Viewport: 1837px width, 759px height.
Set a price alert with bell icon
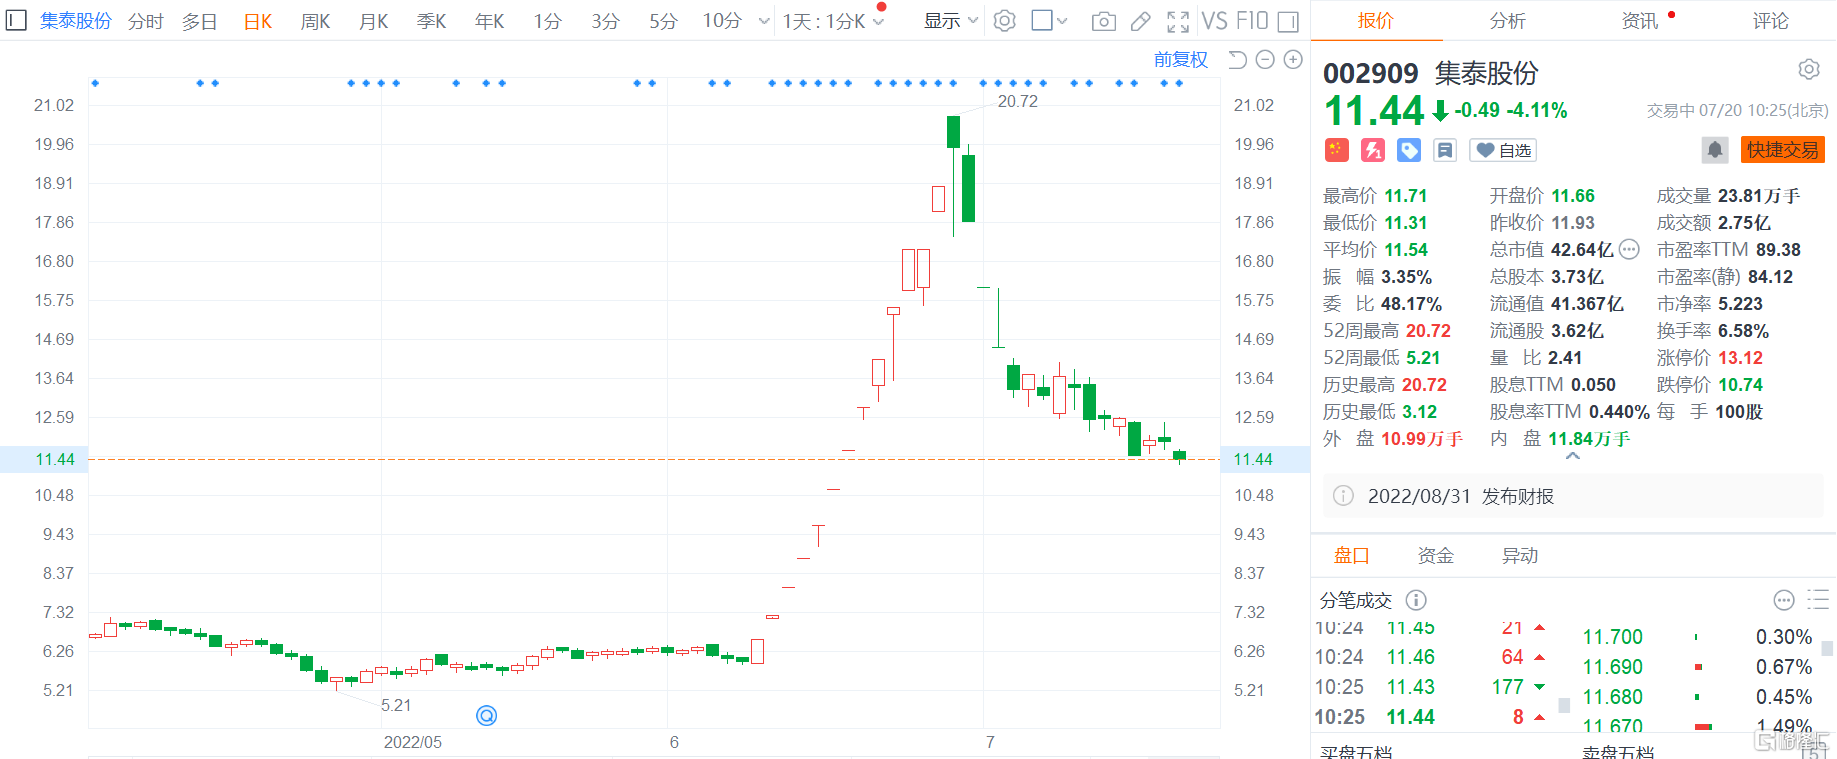tap(1715, 150)
